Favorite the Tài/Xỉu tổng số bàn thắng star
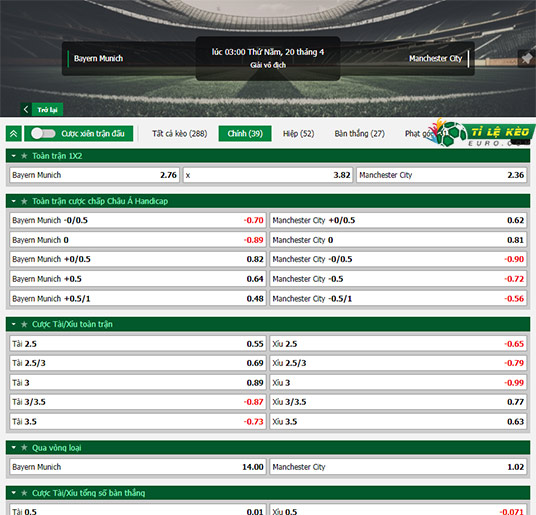 tap(24, 493)
